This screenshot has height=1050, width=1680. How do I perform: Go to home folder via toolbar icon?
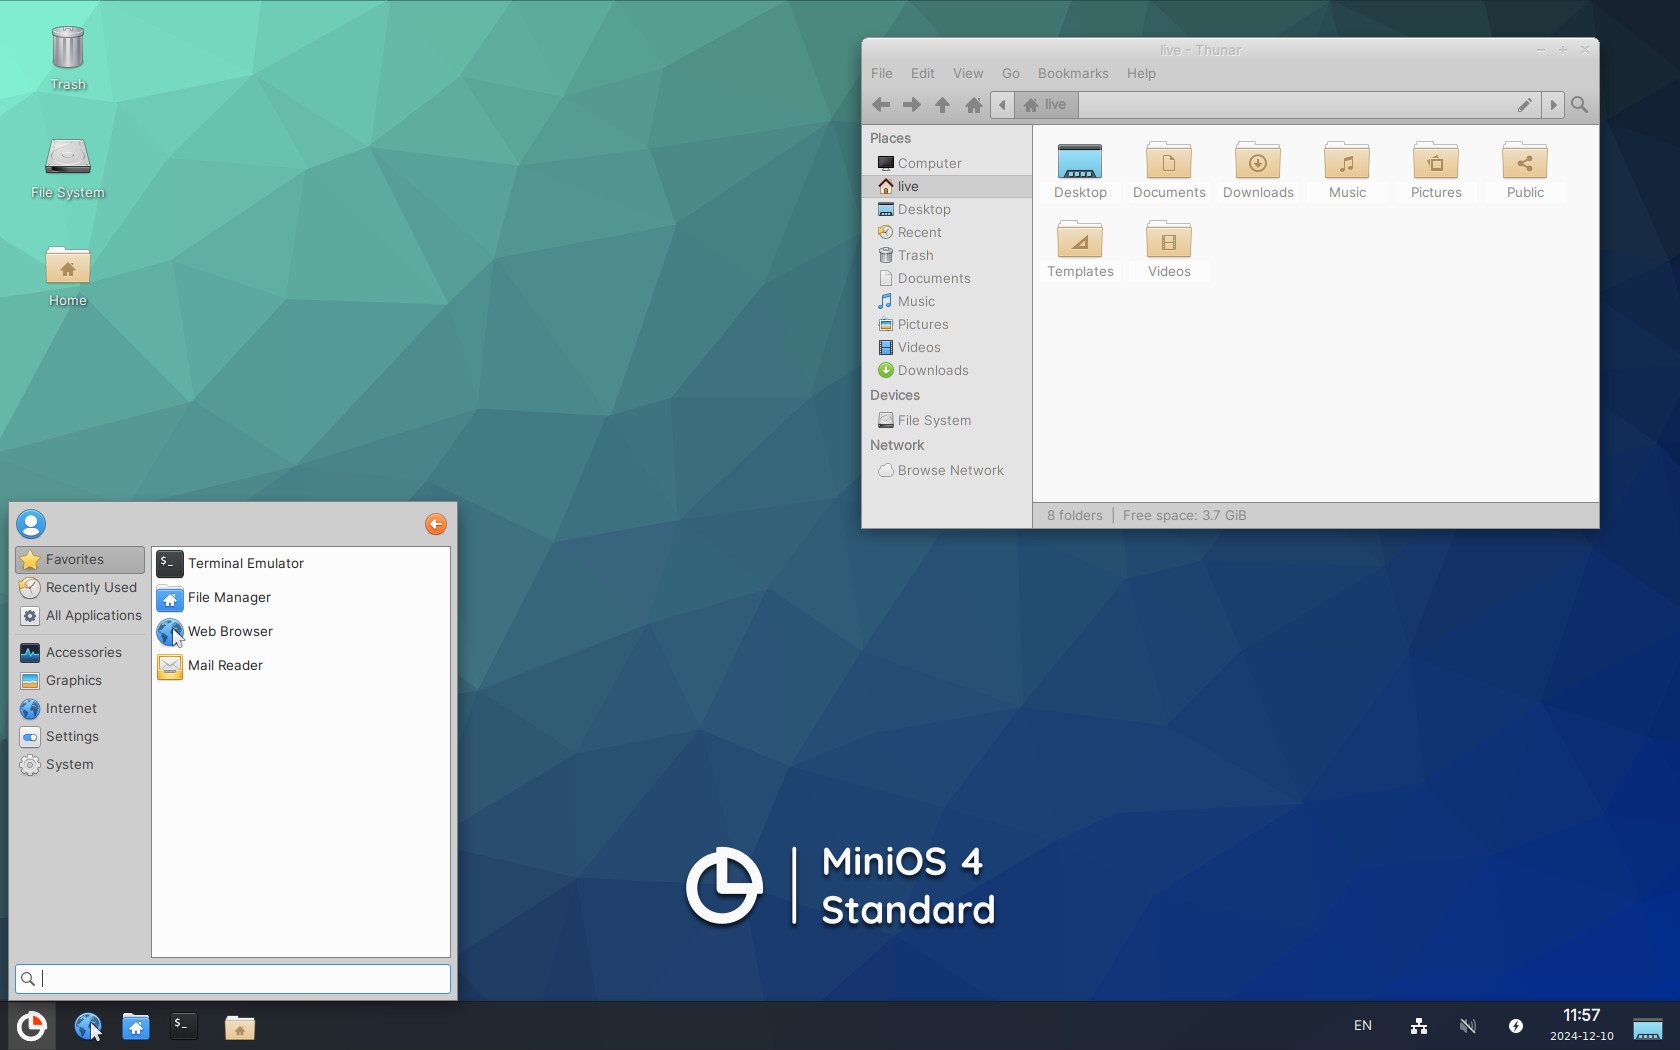(973, 105)
